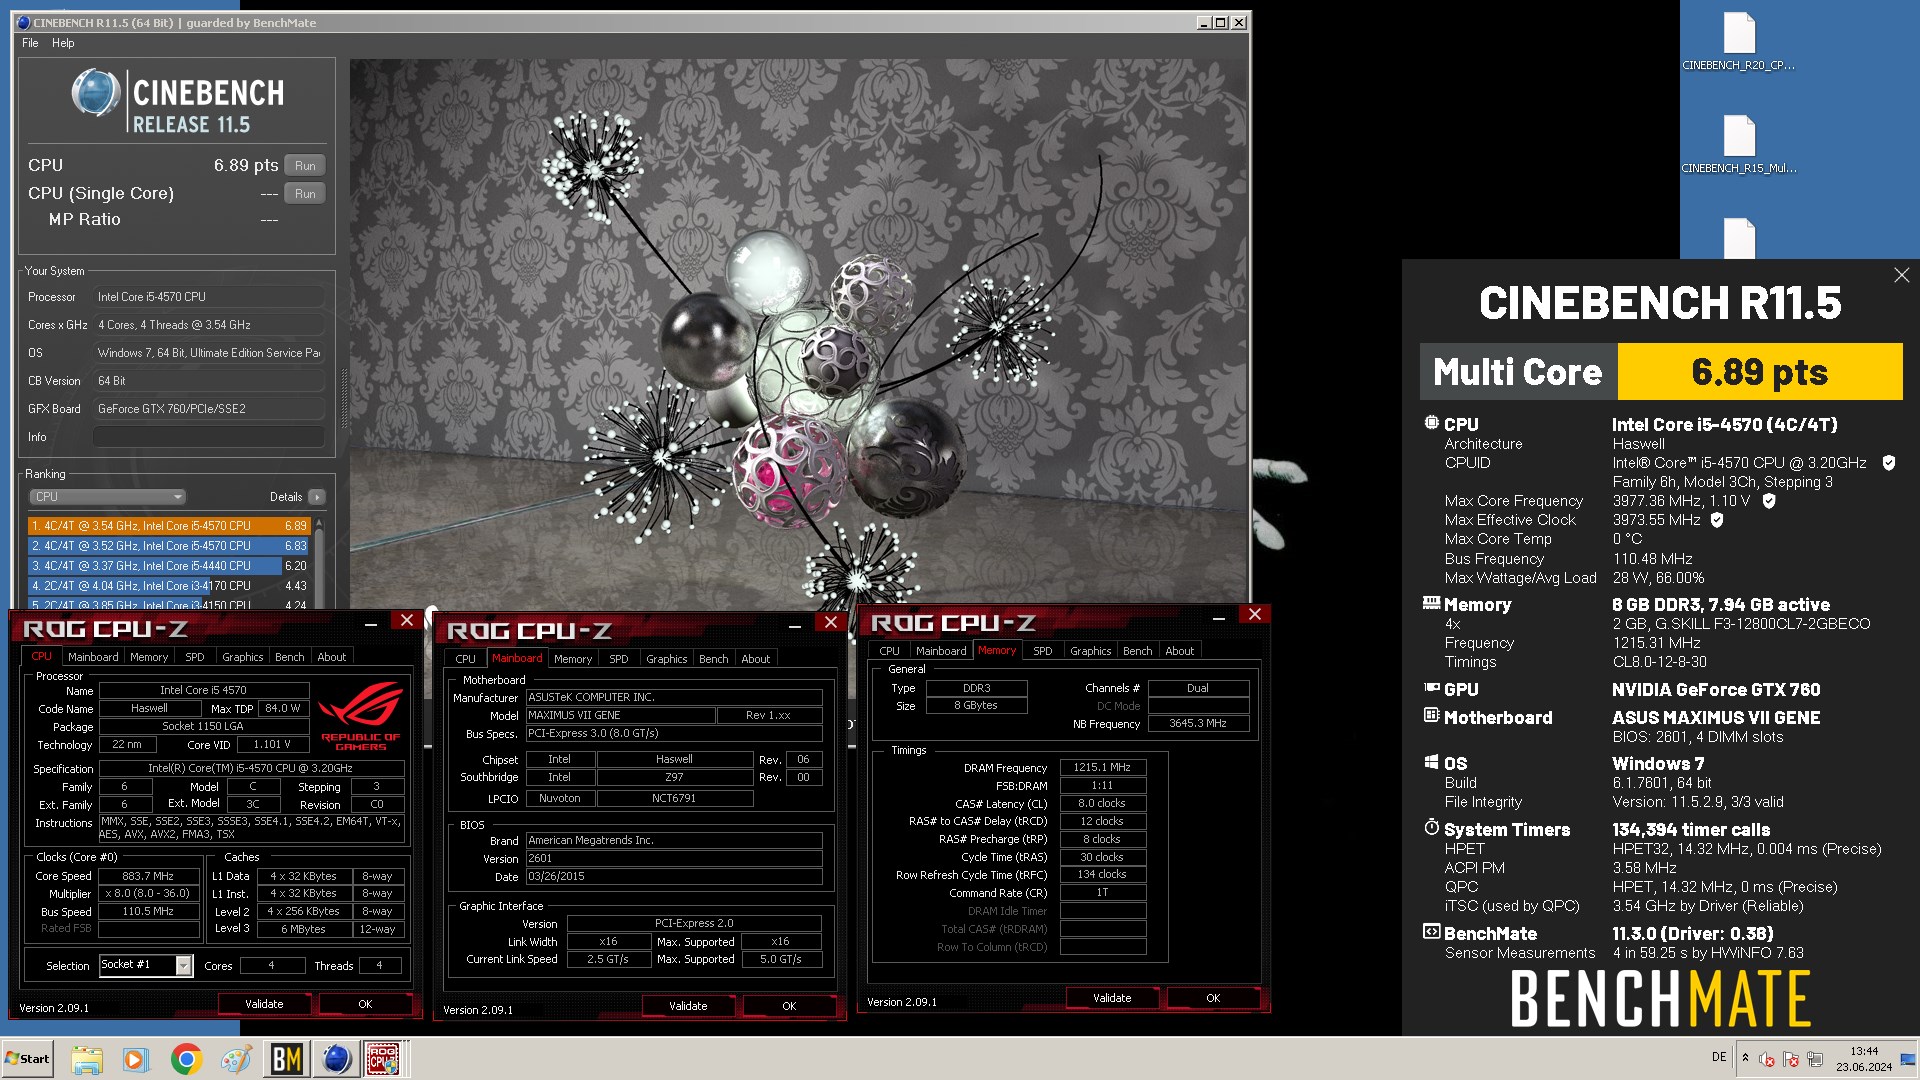
Task: Switch to Cinebench via its taskbar sphere icon
Action: [x=336, y=1059]
